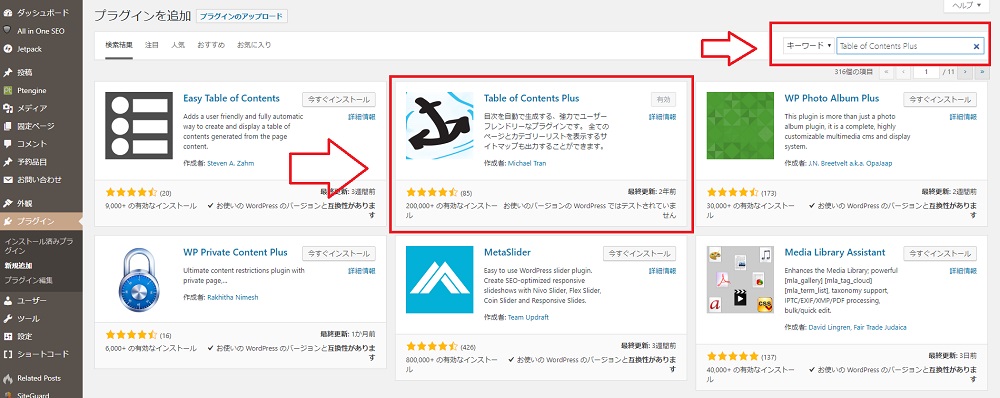This screenshot has width=1000, height=398.
Task: Install Media Library Assistant now
Action: (940, 253)
